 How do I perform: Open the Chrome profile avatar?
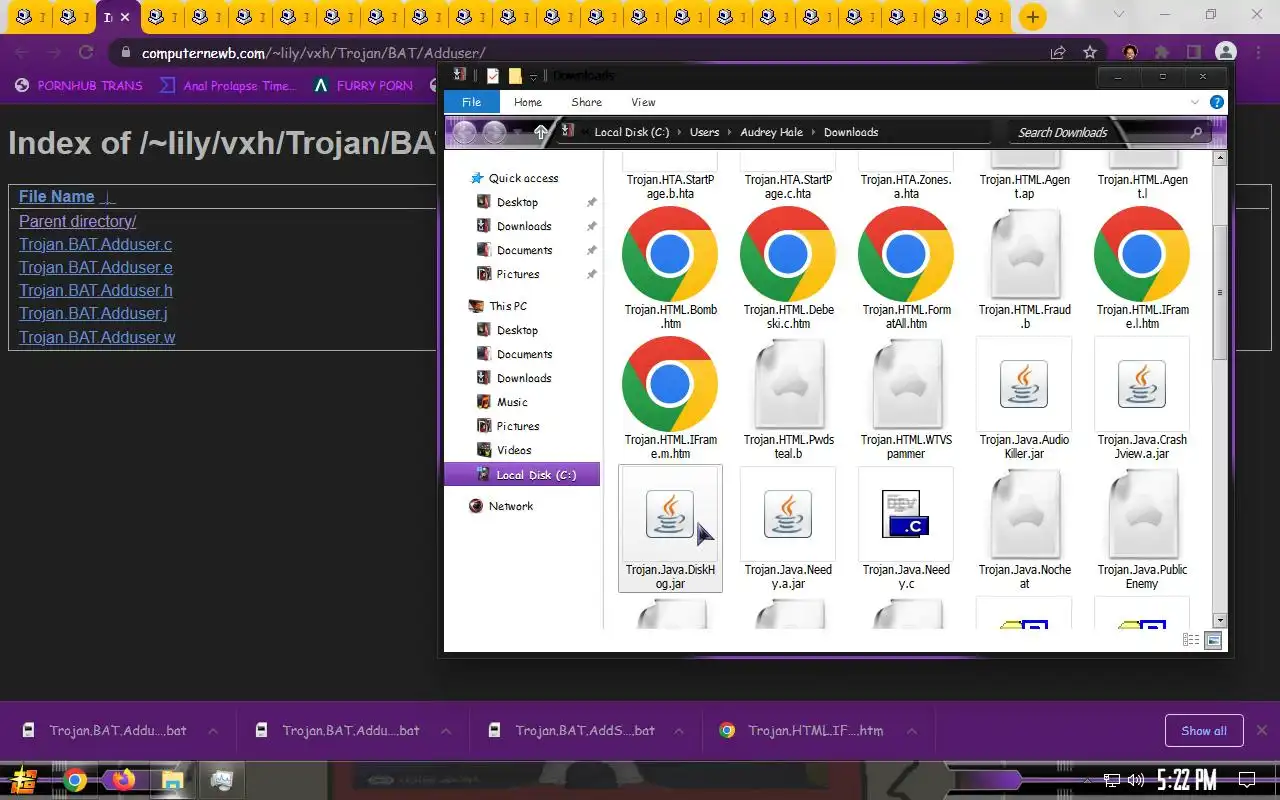tap(1226, 53)
